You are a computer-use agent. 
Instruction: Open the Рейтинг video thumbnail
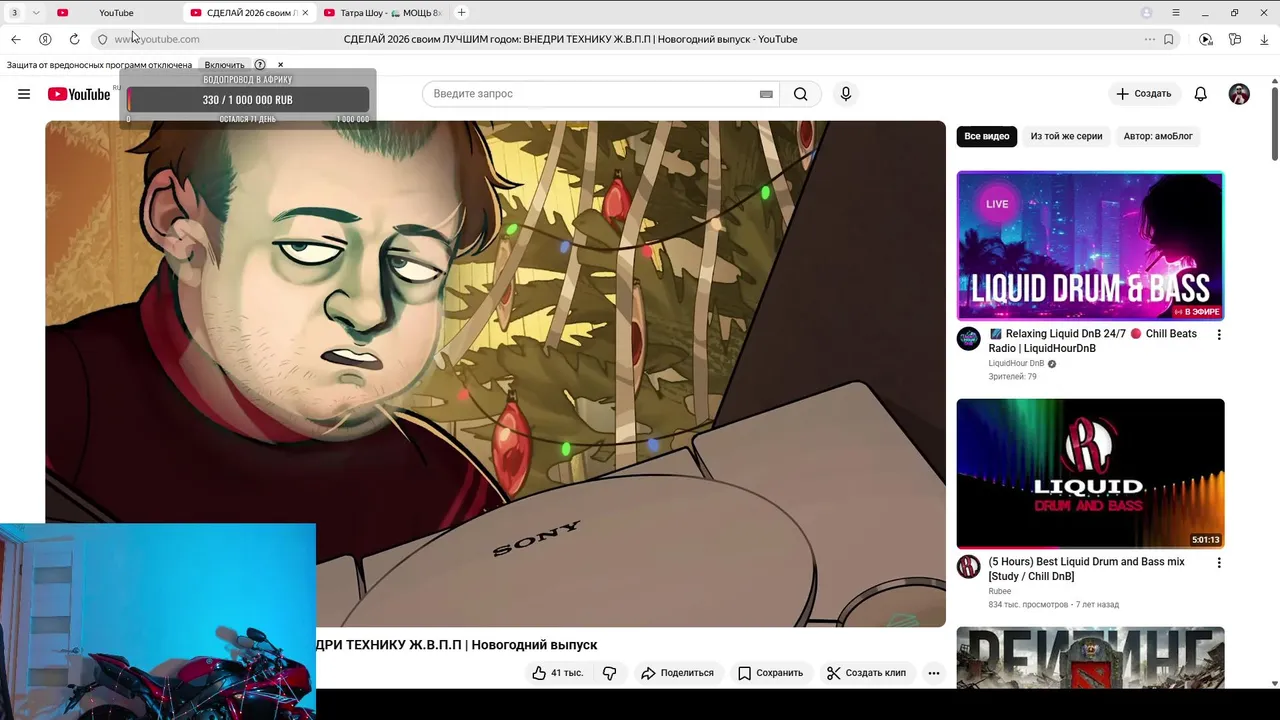[1090, 657]
